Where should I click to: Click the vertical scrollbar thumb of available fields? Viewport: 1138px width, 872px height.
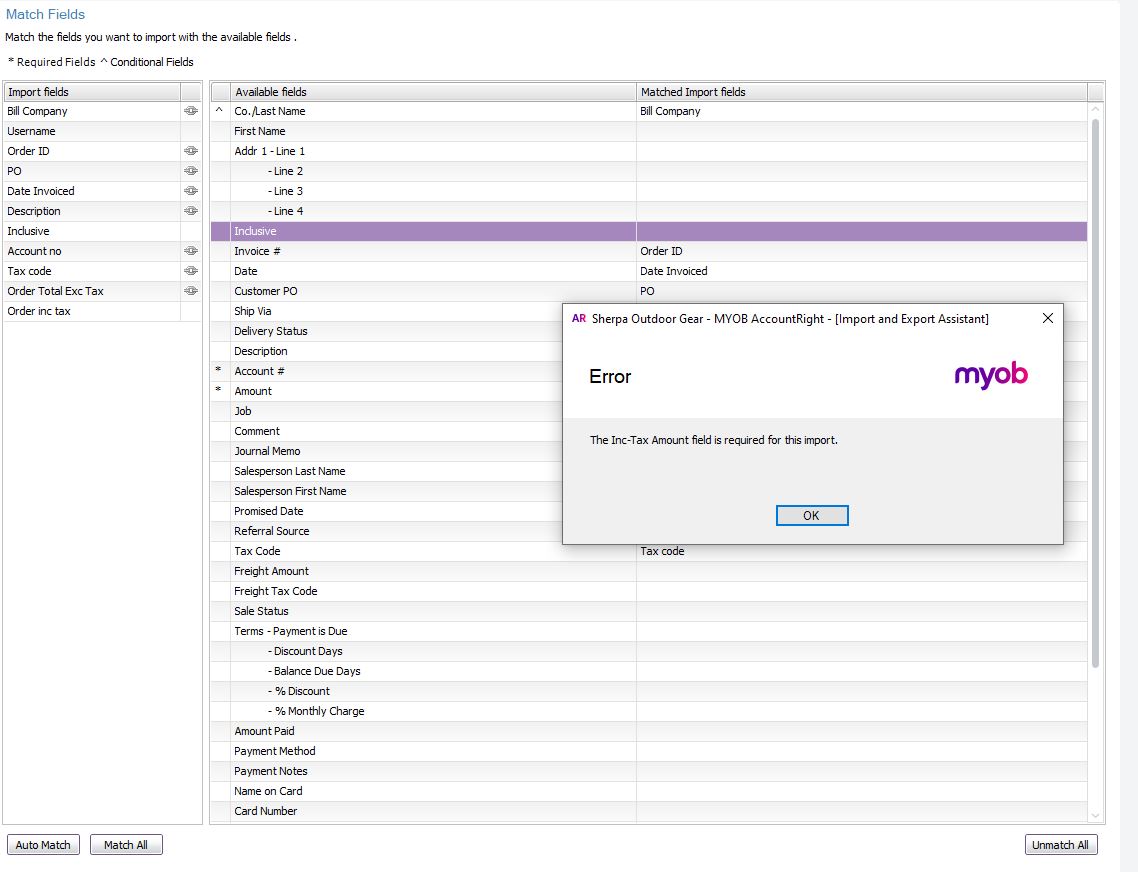pos(1095,394)
